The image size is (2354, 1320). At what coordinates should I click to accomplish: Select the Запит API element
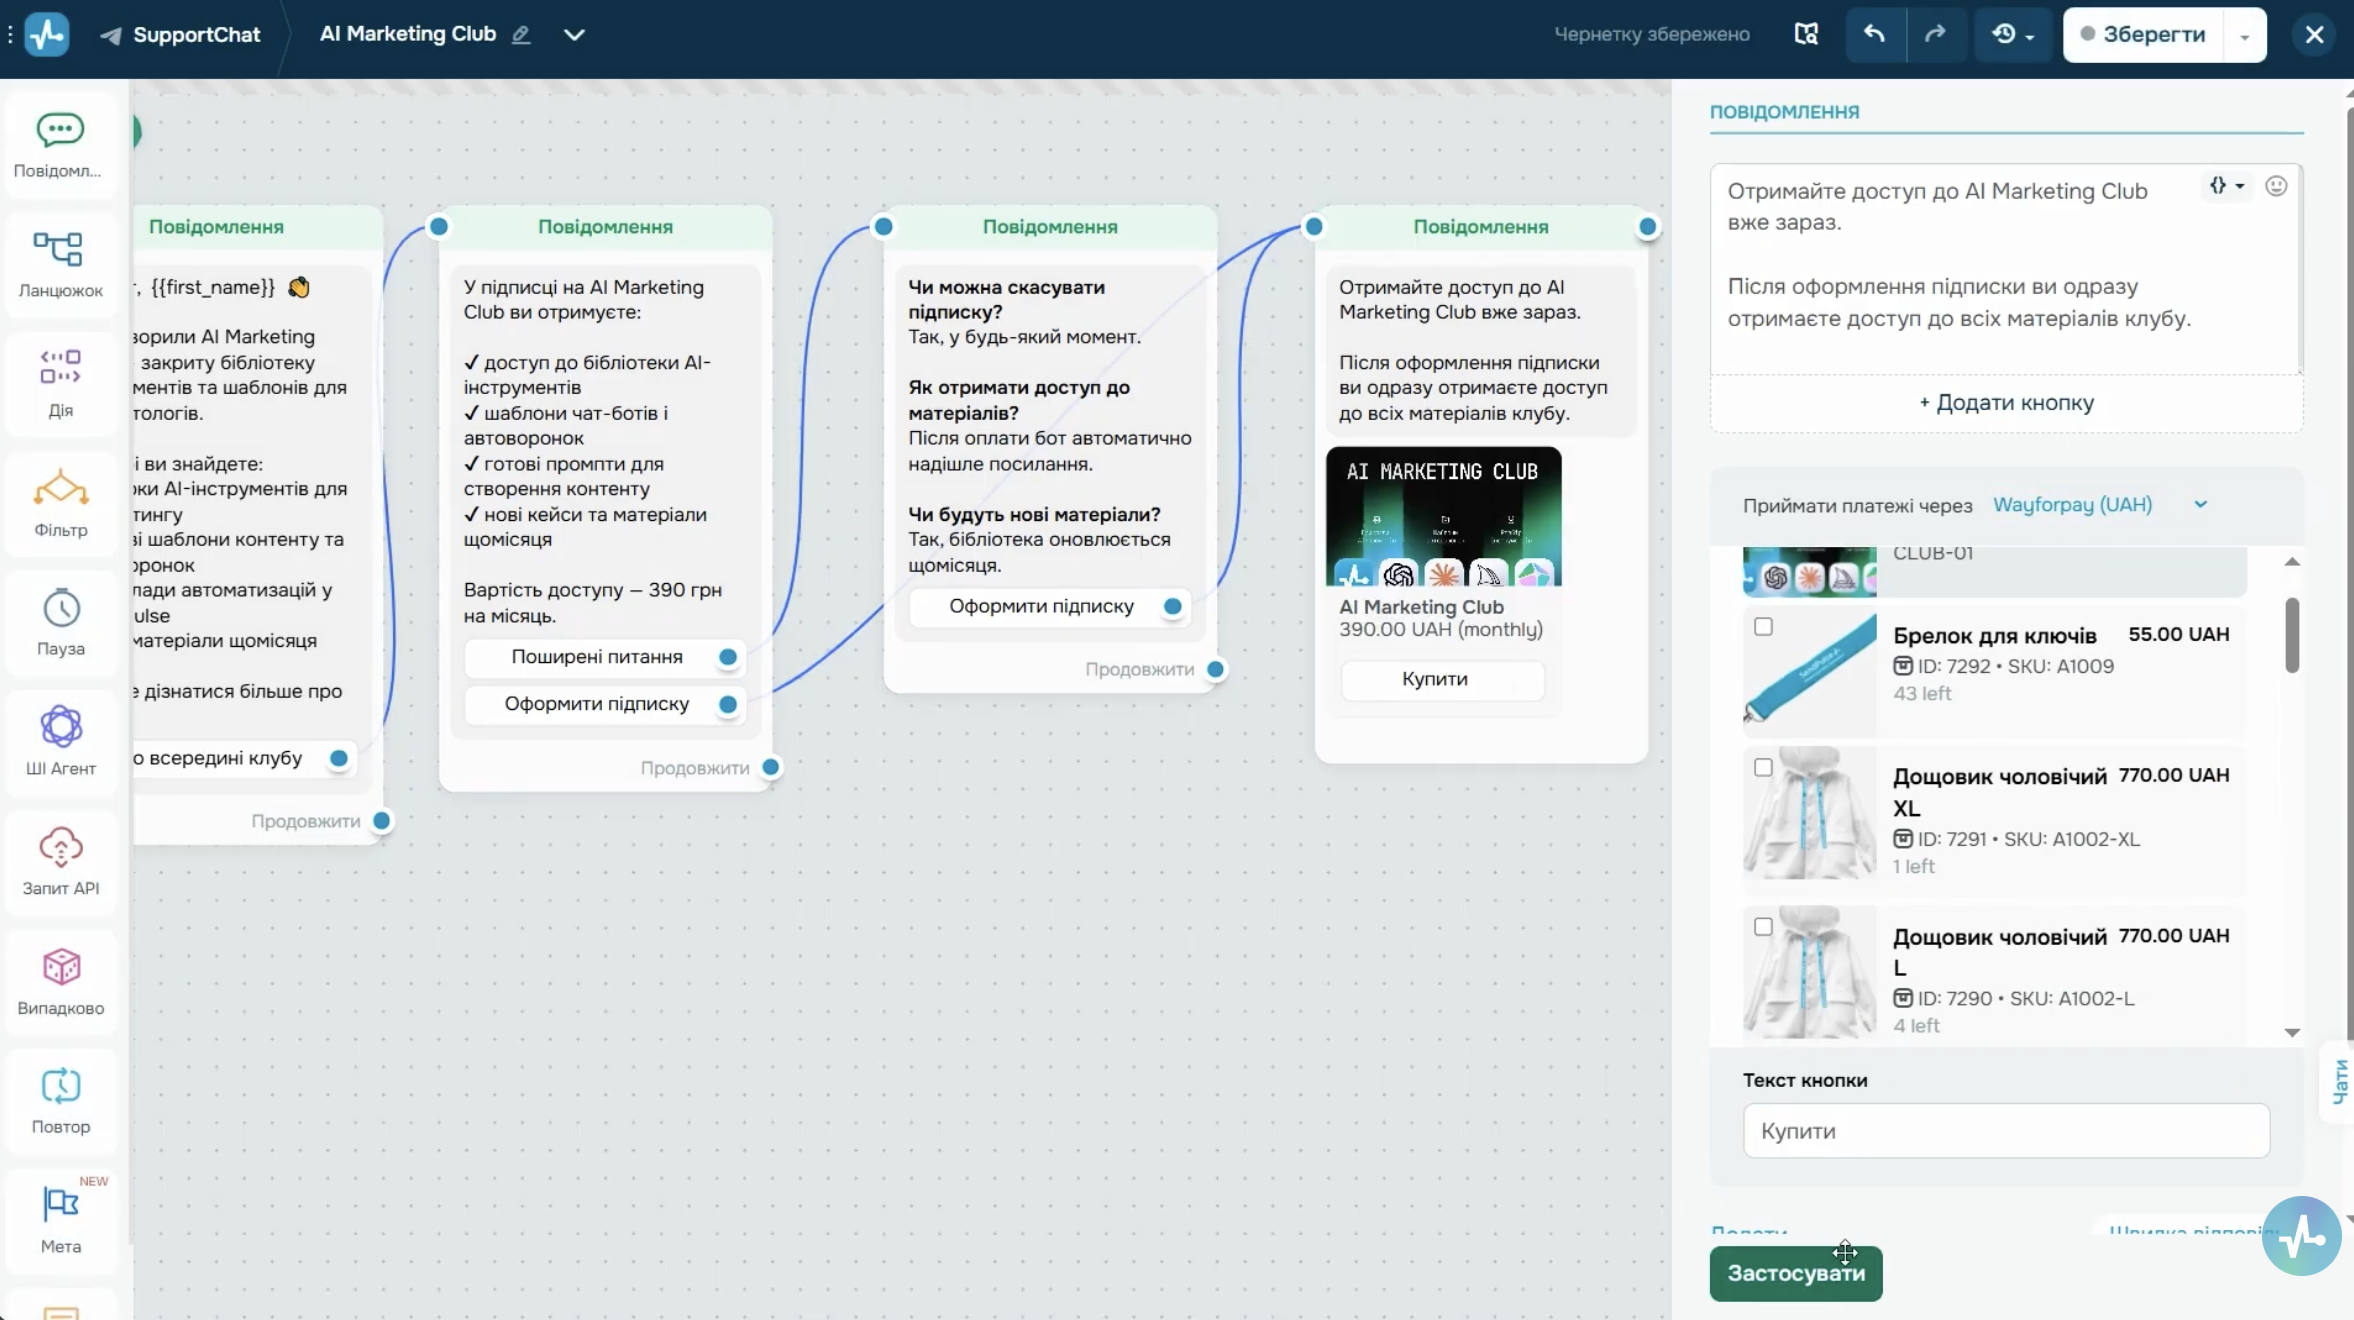click(x=60, y=862)
